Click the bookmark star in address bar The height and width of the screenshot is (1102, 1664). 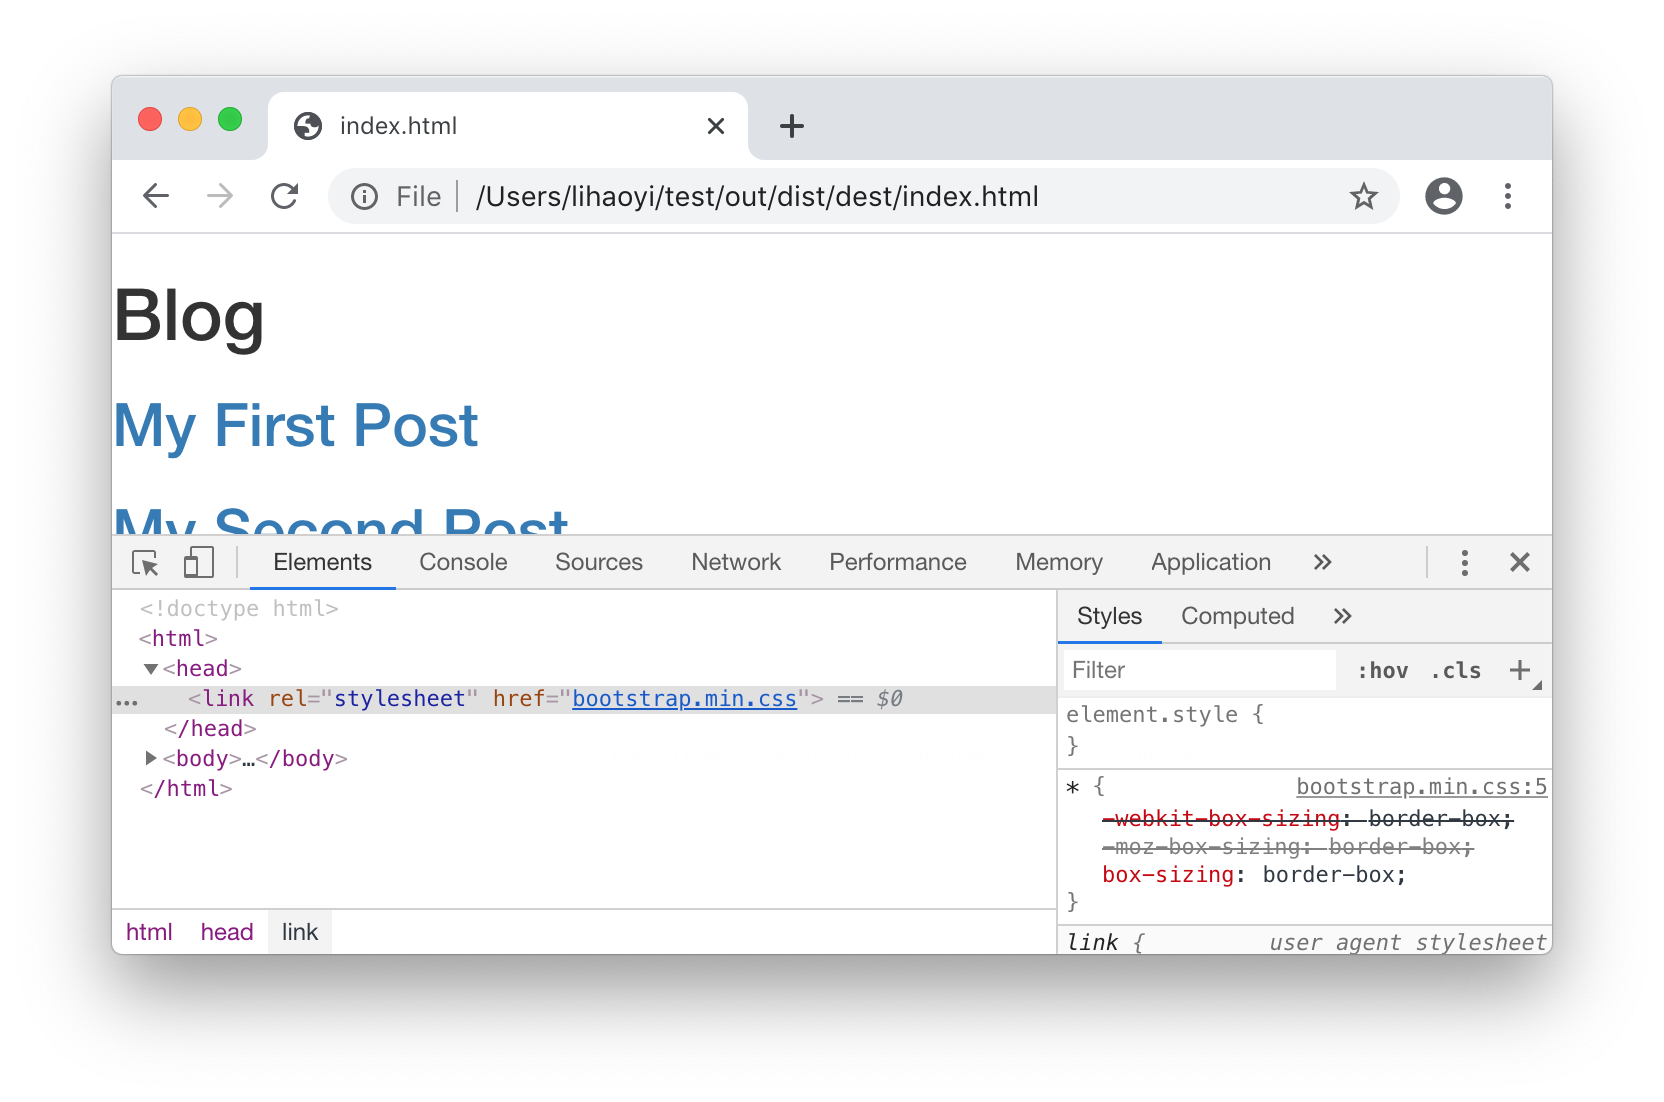pyautogui.click(x=1364, y=196)
